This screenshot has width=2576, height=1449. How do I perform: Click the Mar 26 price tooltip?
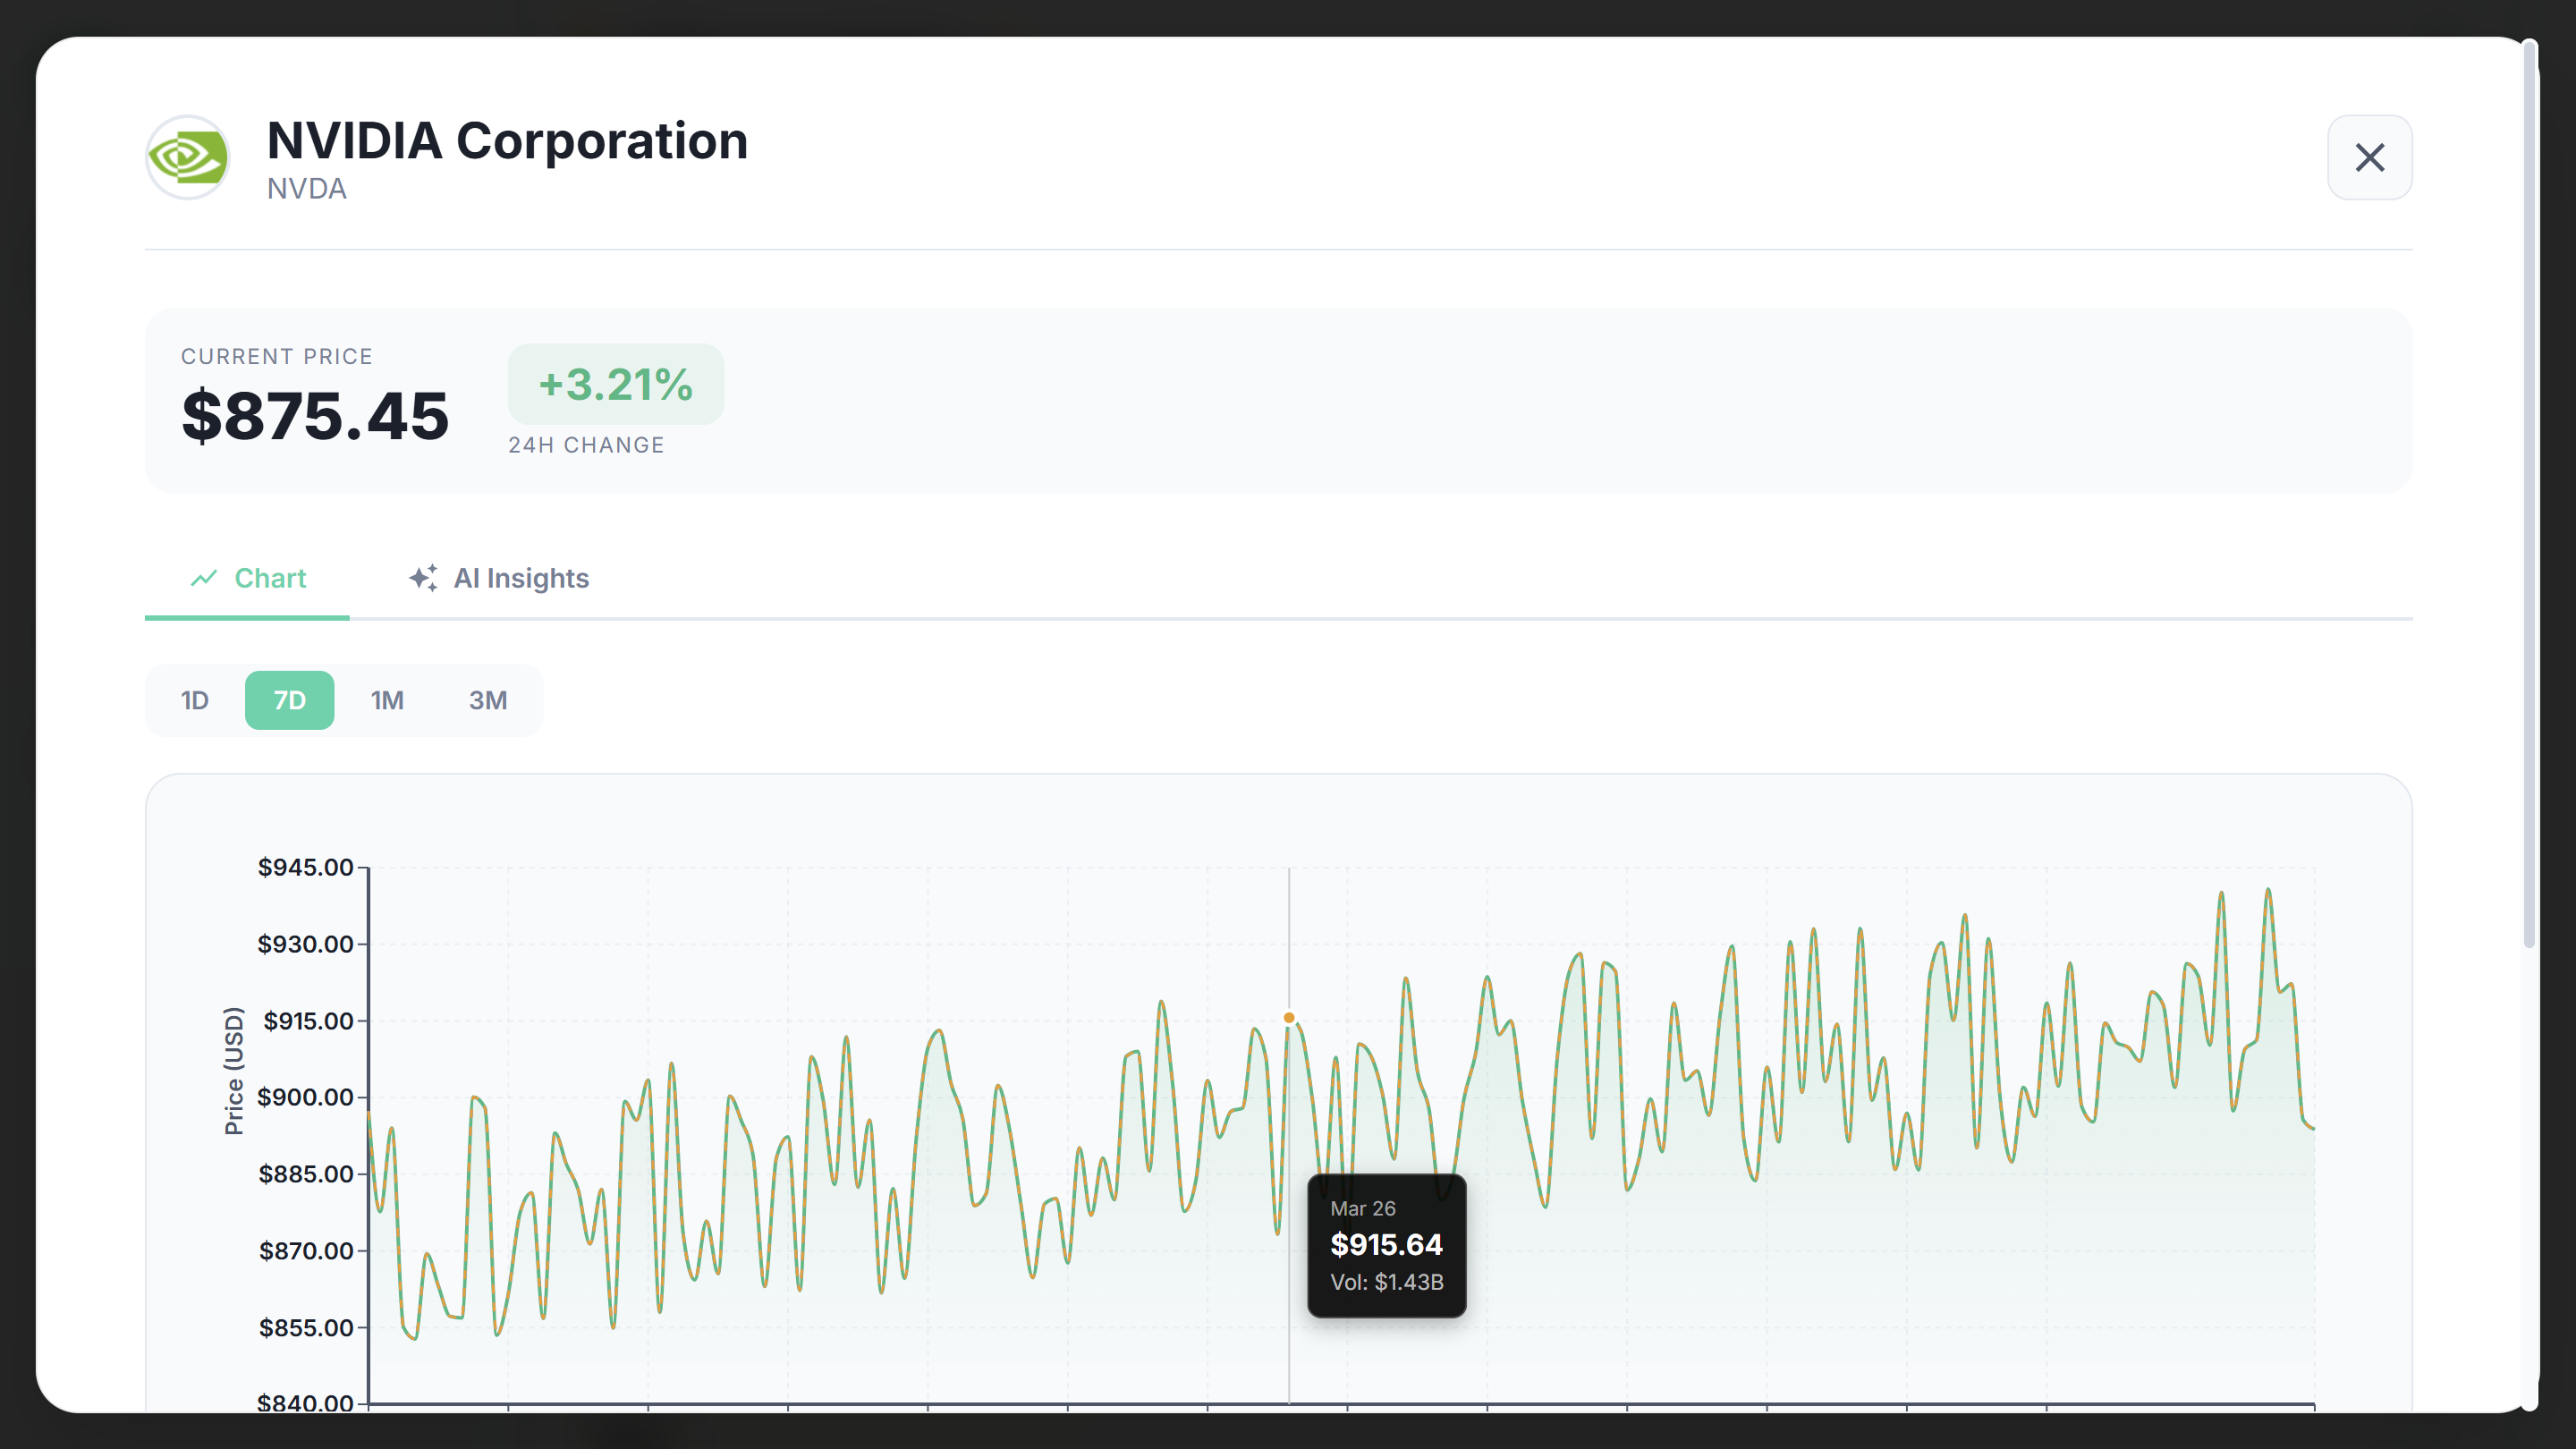(1386, 1245)
